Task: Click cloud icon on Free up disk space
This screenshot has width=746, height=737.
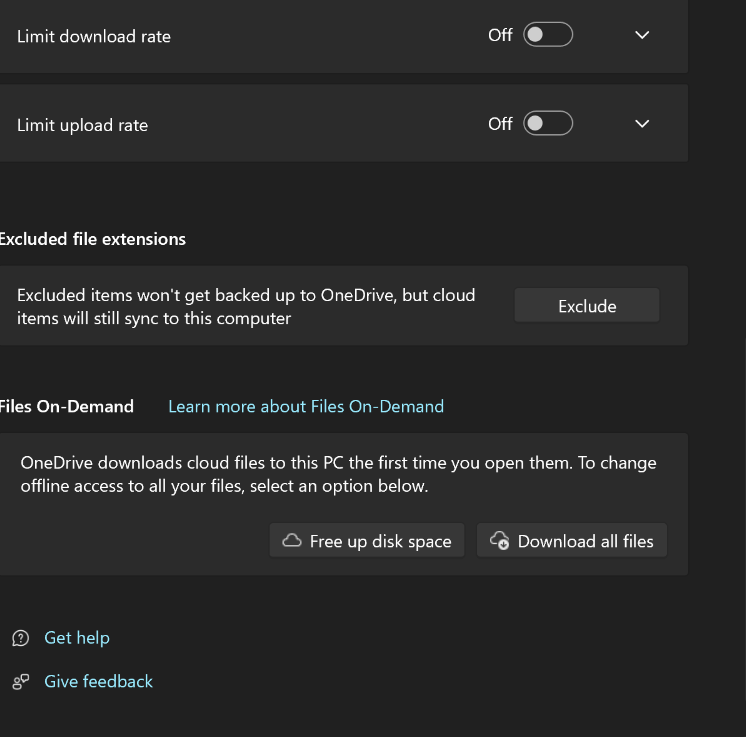Action: pos(292,541)
